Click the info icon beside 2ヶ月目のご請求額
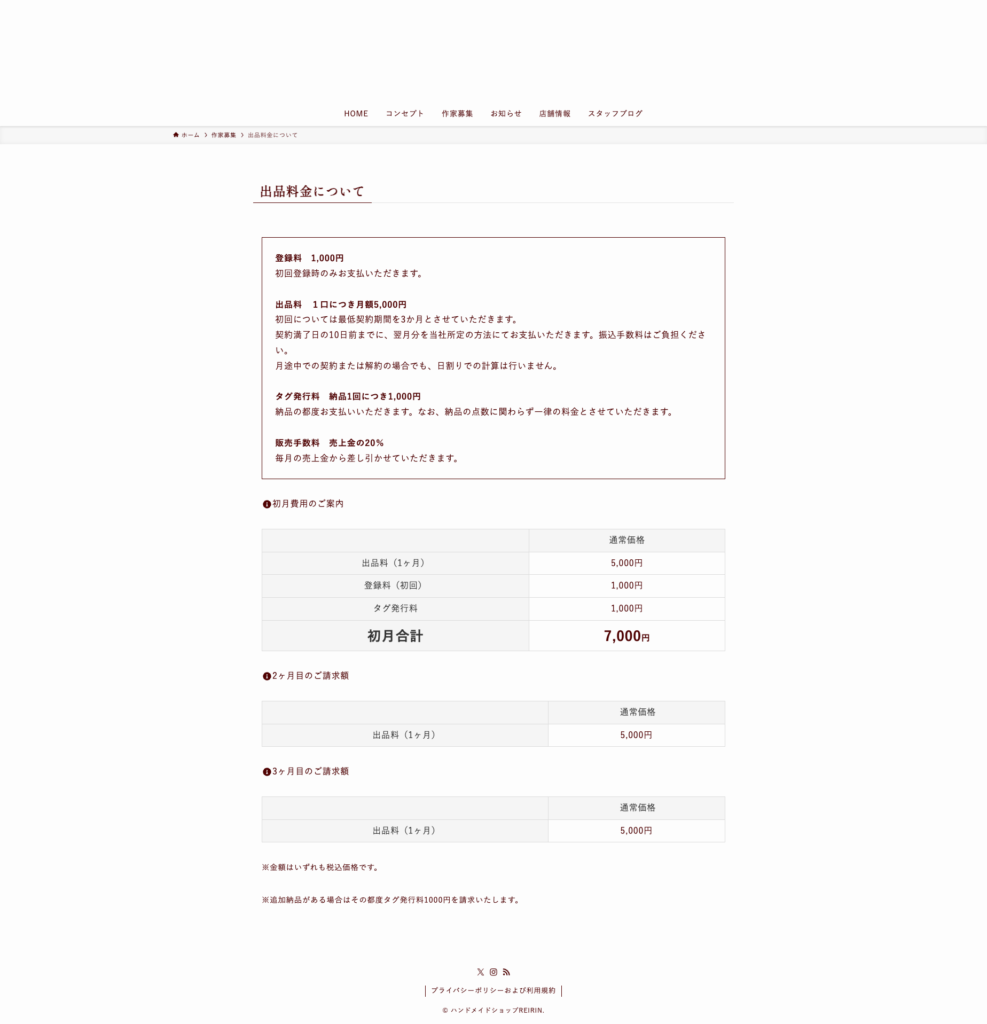Viewport: 987px width, 1024px height. pyautogui.click(x=267, y=676)
